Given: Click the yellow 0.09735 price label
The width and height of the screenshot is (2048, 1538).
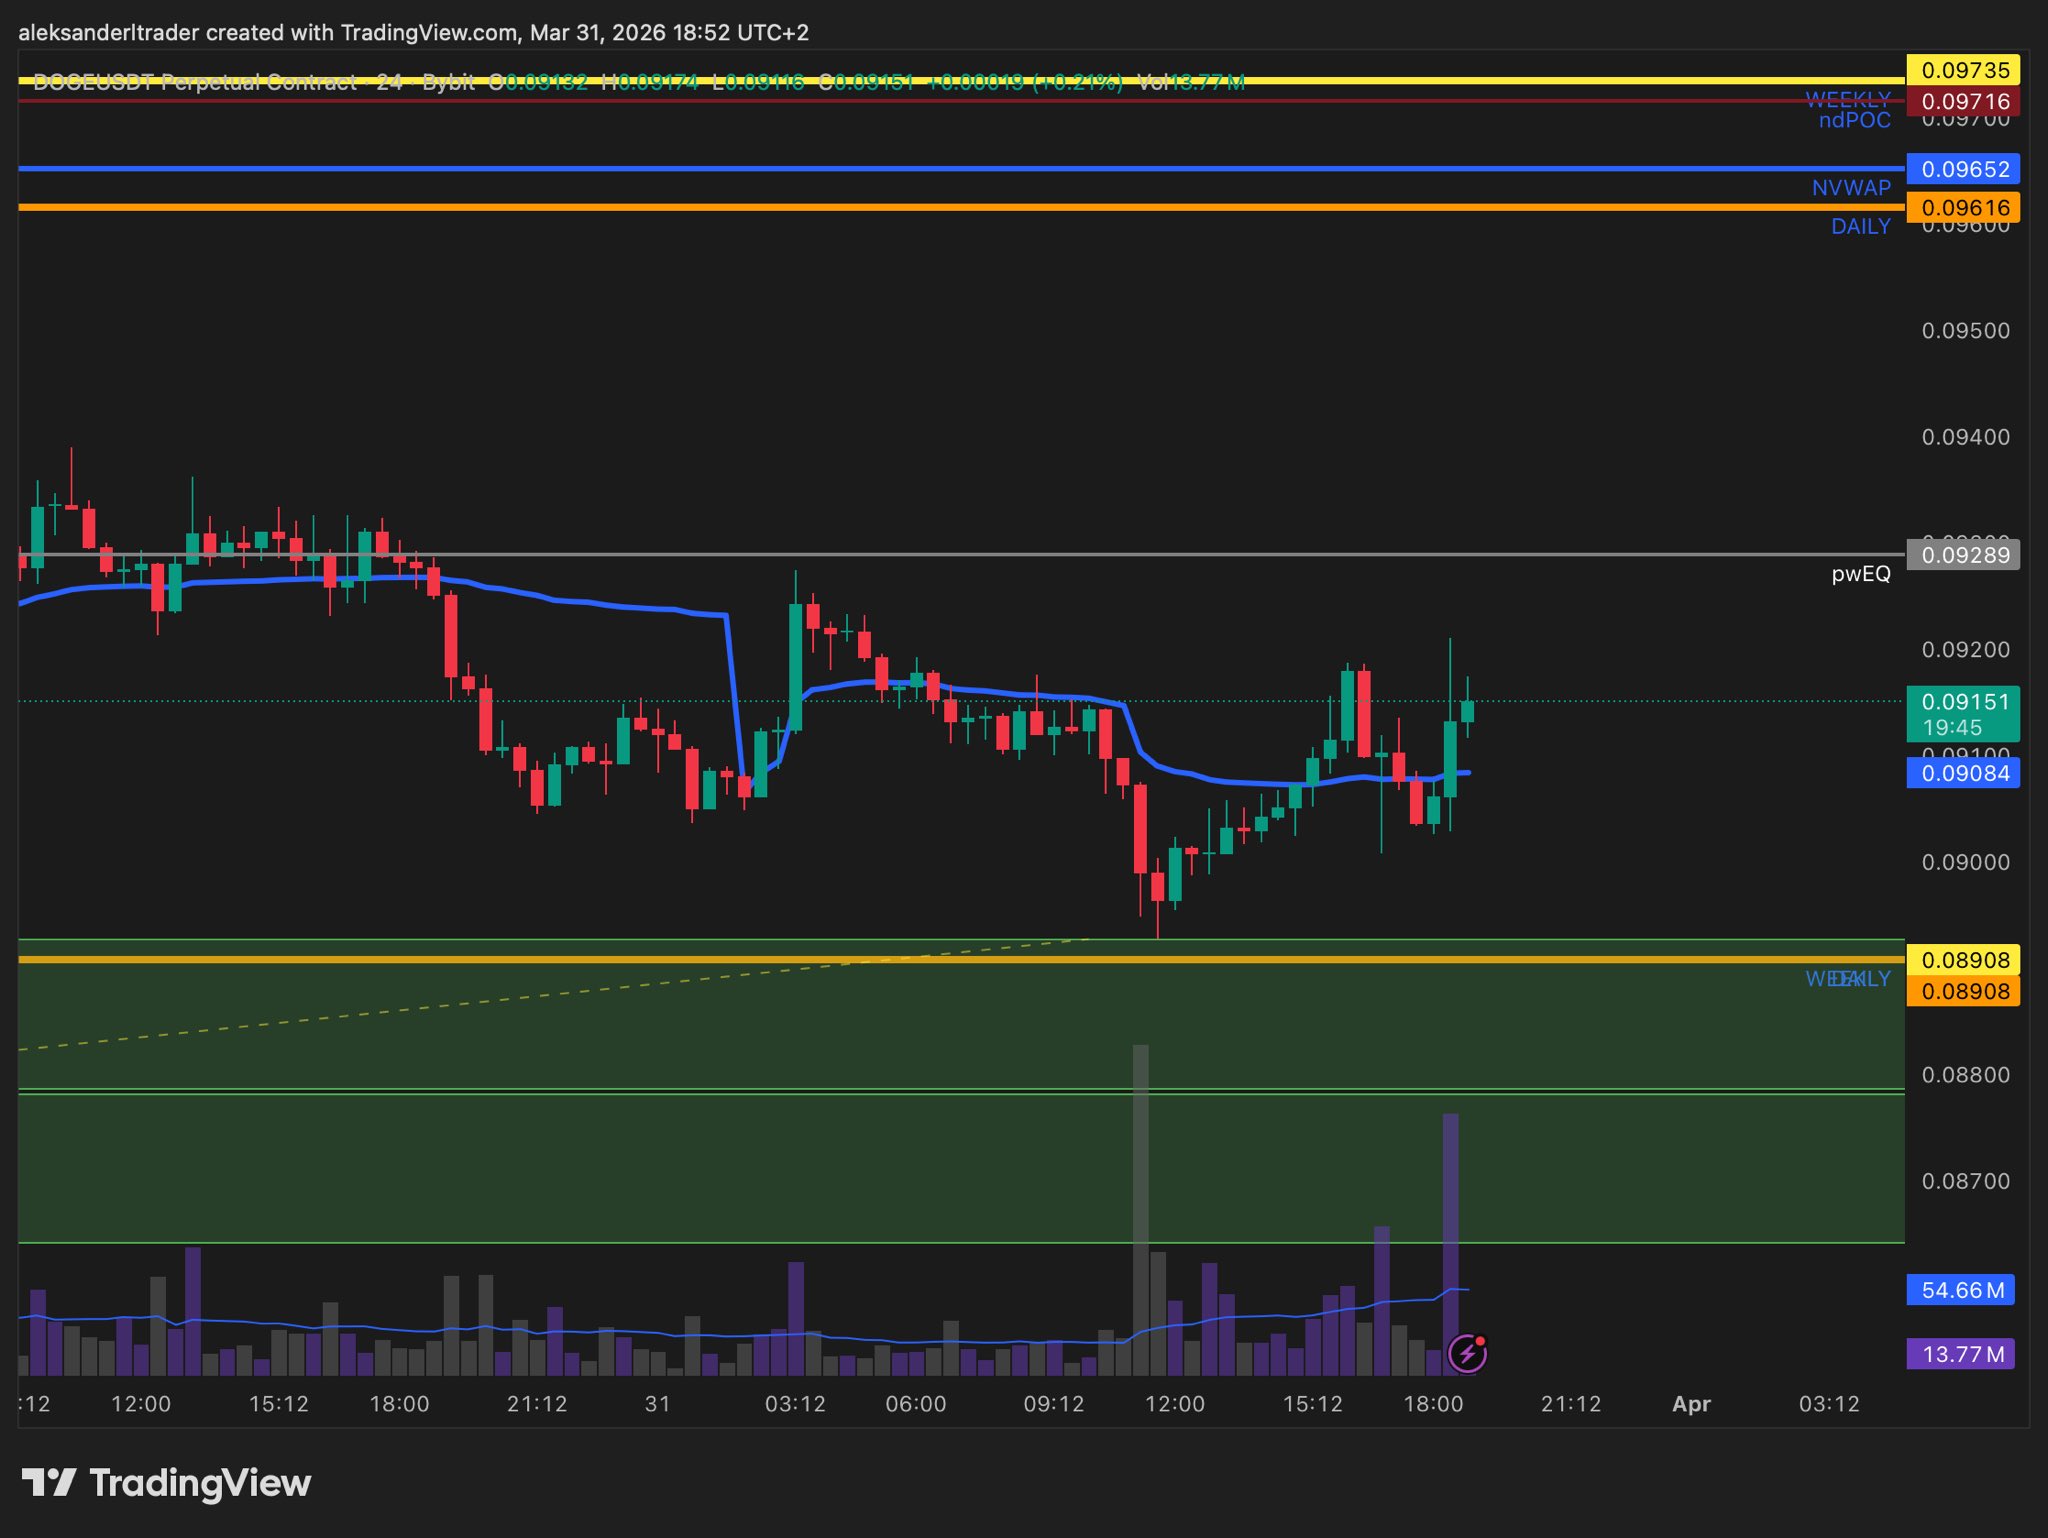Looking at the screenshot, I should [1963, 70].
